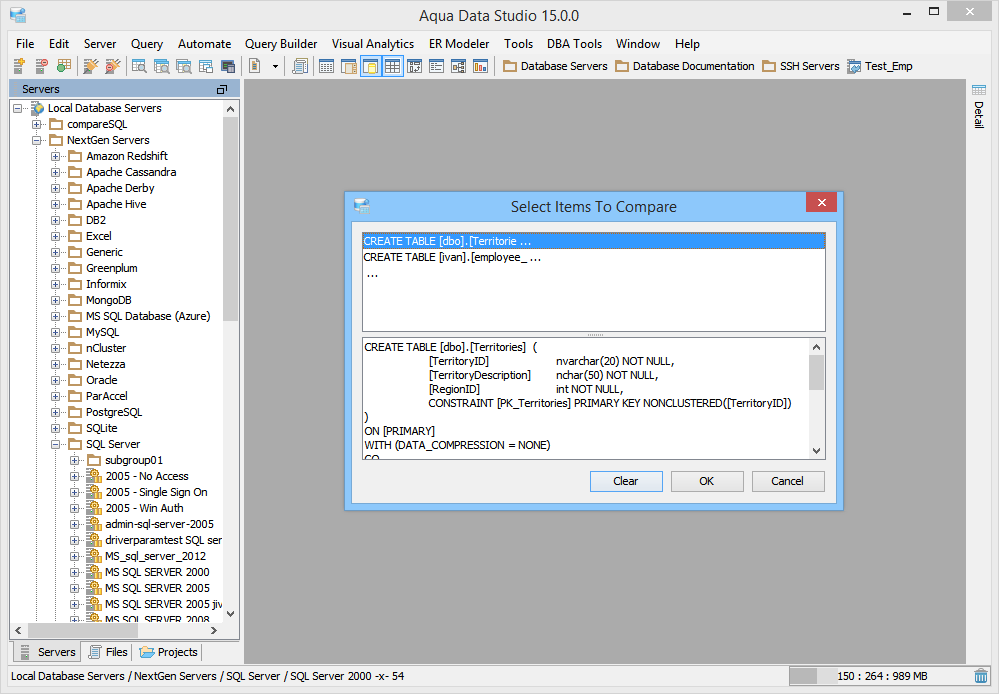
Task: Open the Database Documentation toolbar folder
Action: (685, 66)
